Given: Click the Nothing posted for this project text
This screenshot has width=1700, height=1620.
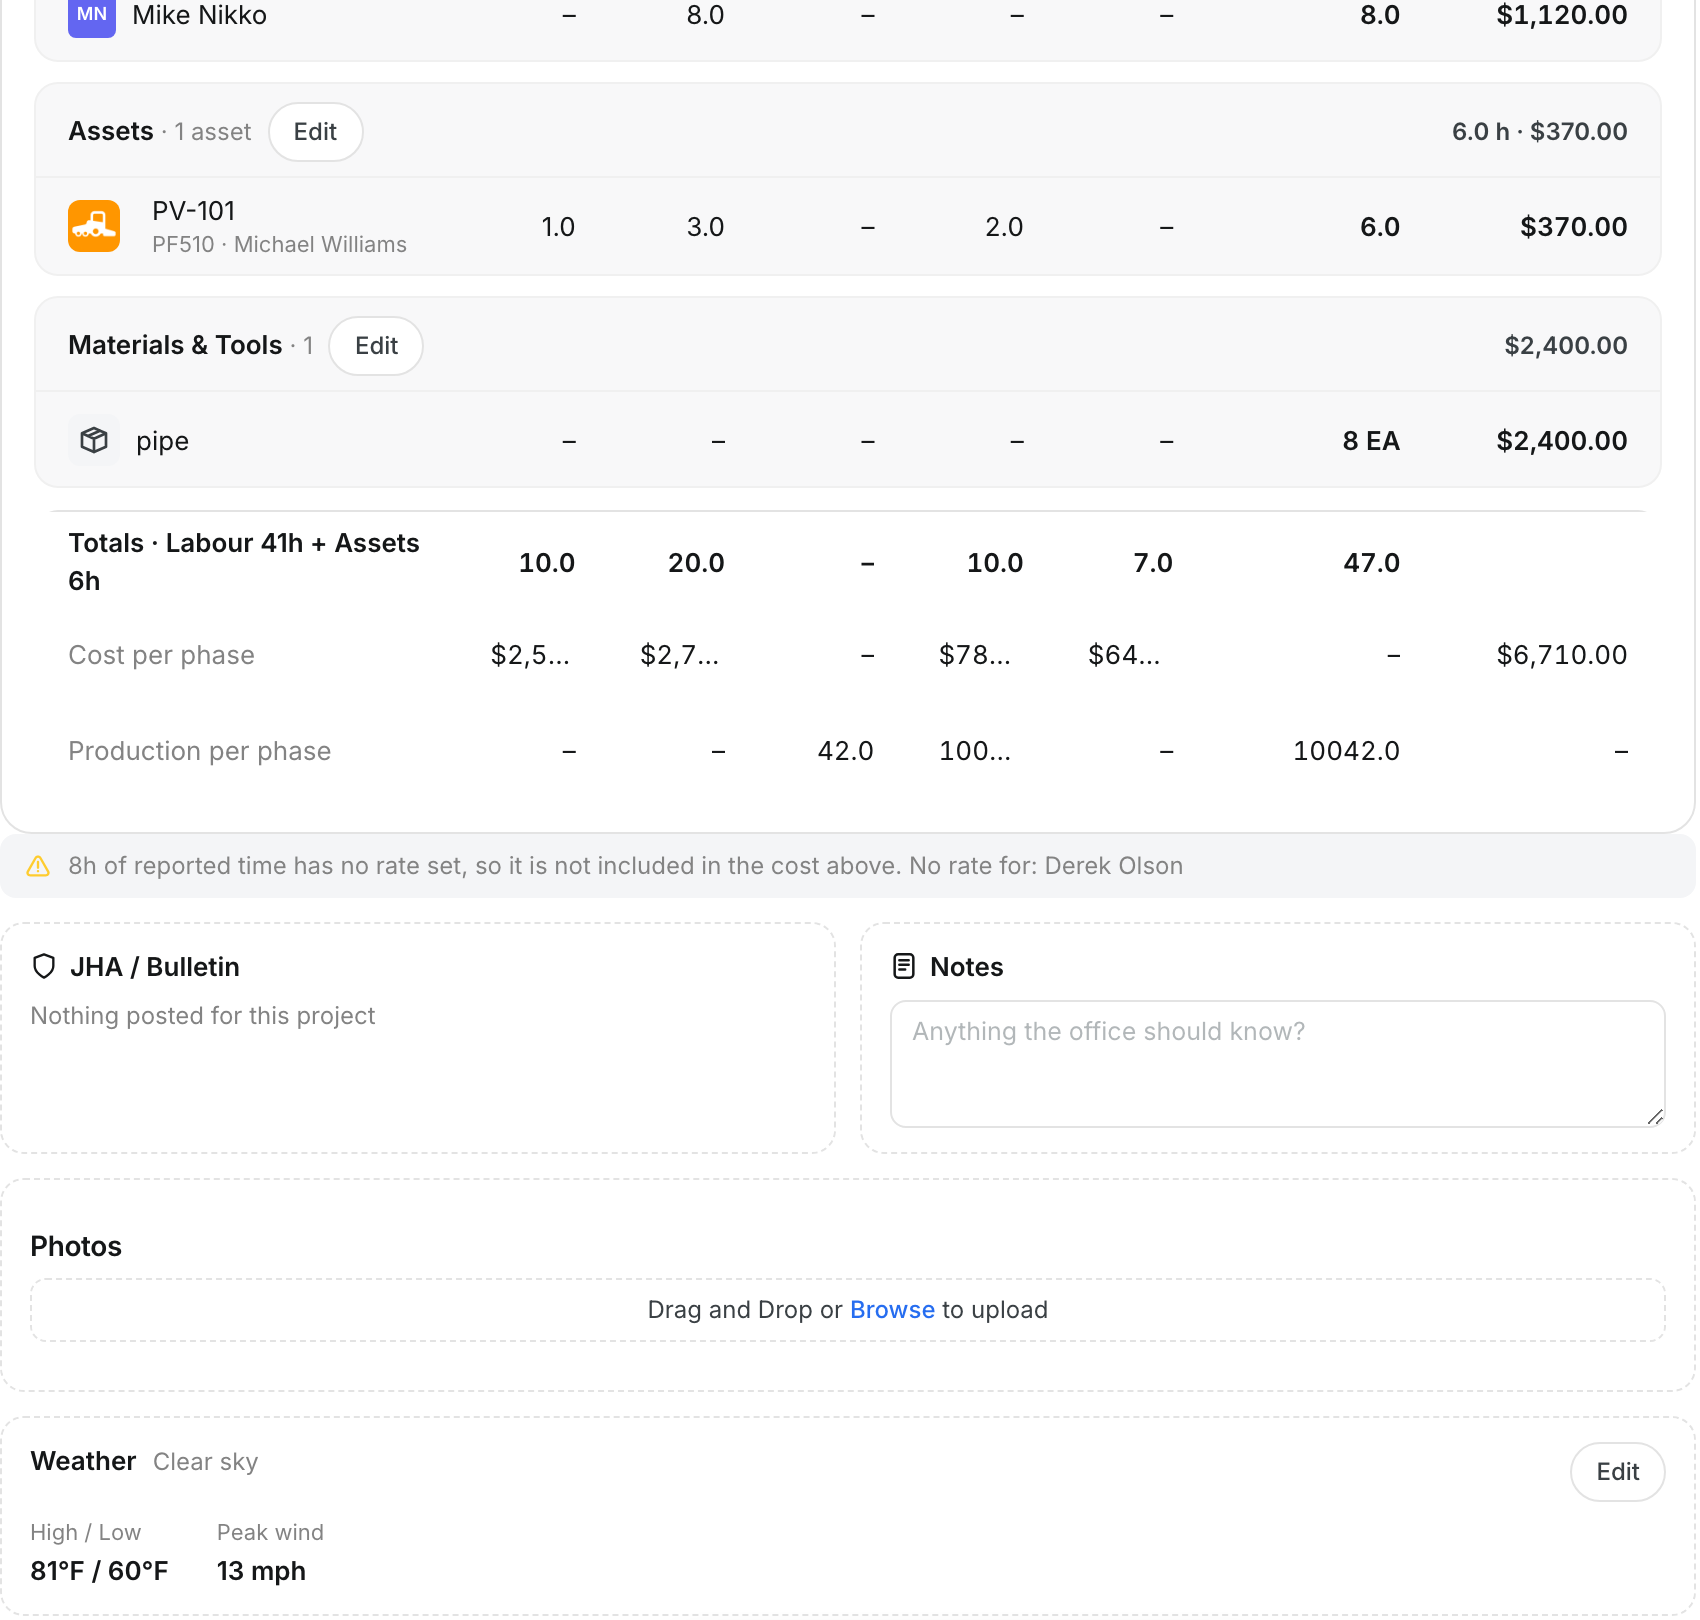Looking at the screenshot, I should click(x=203, y=1016).
